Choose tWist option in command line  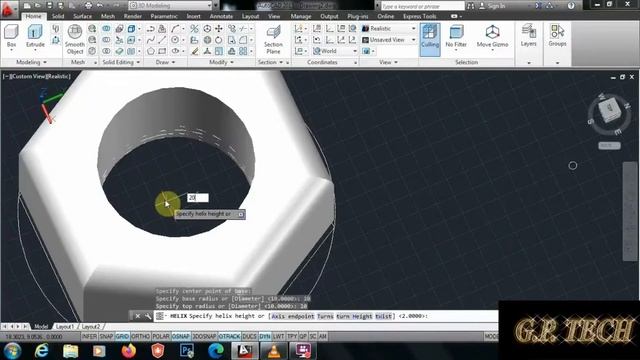383,316
